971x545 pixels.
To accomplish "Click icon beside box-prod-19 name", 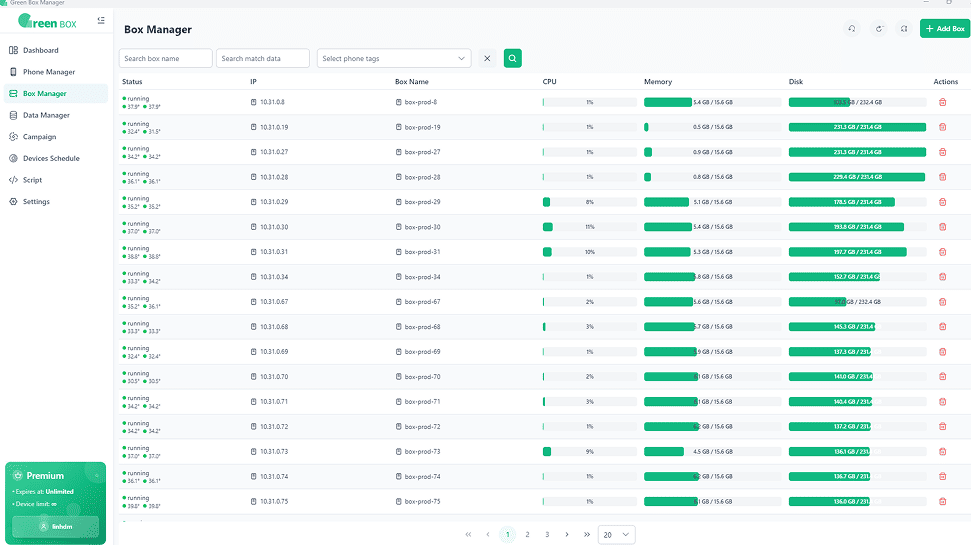I will [x=398, y=127].
